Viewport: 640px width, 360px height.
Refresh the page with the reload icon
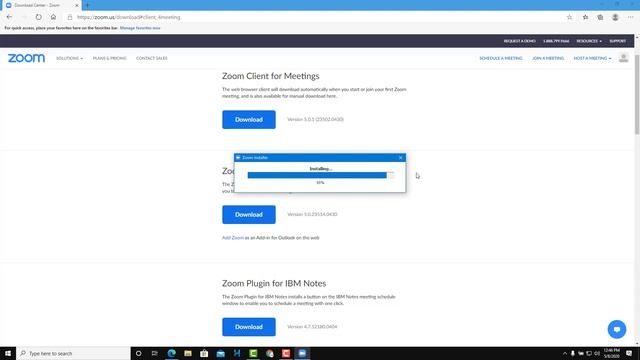pyautogui.click(x=38, y=17)
